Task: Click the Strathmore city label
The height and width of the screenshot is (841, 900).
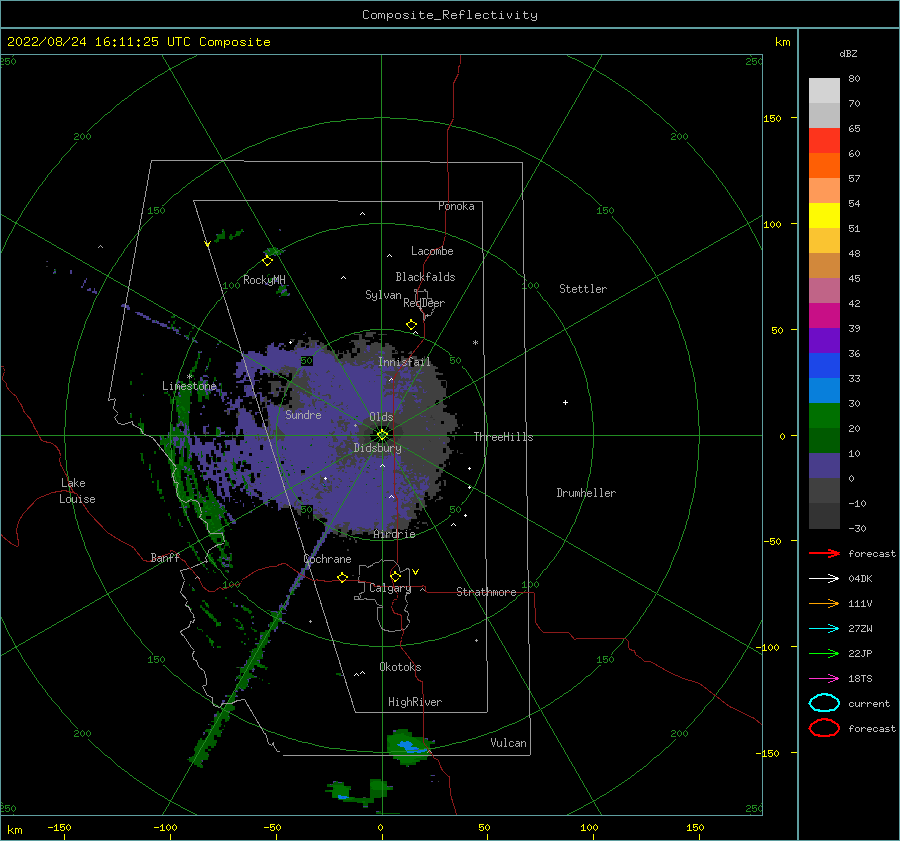Action: point(486,592)
